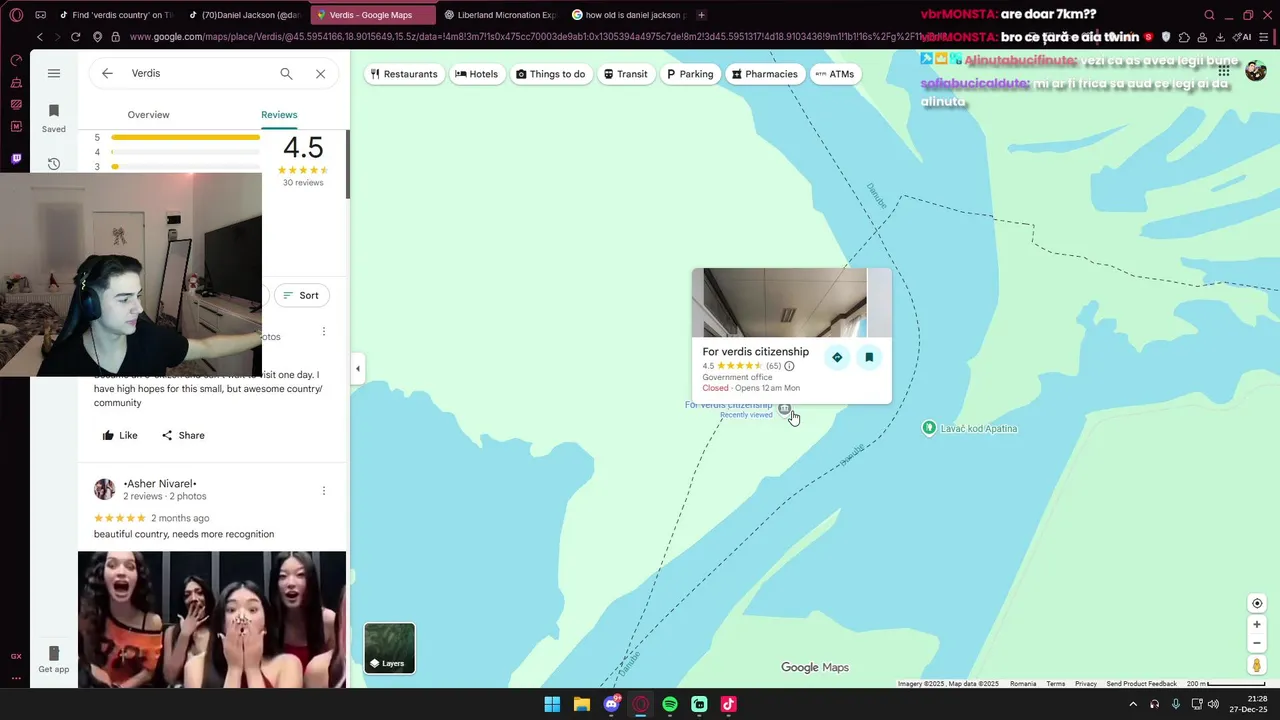This screenshot has width=1280, height=720.
Task: Click For verdis citizenship title on card
Action: [755, 352]
